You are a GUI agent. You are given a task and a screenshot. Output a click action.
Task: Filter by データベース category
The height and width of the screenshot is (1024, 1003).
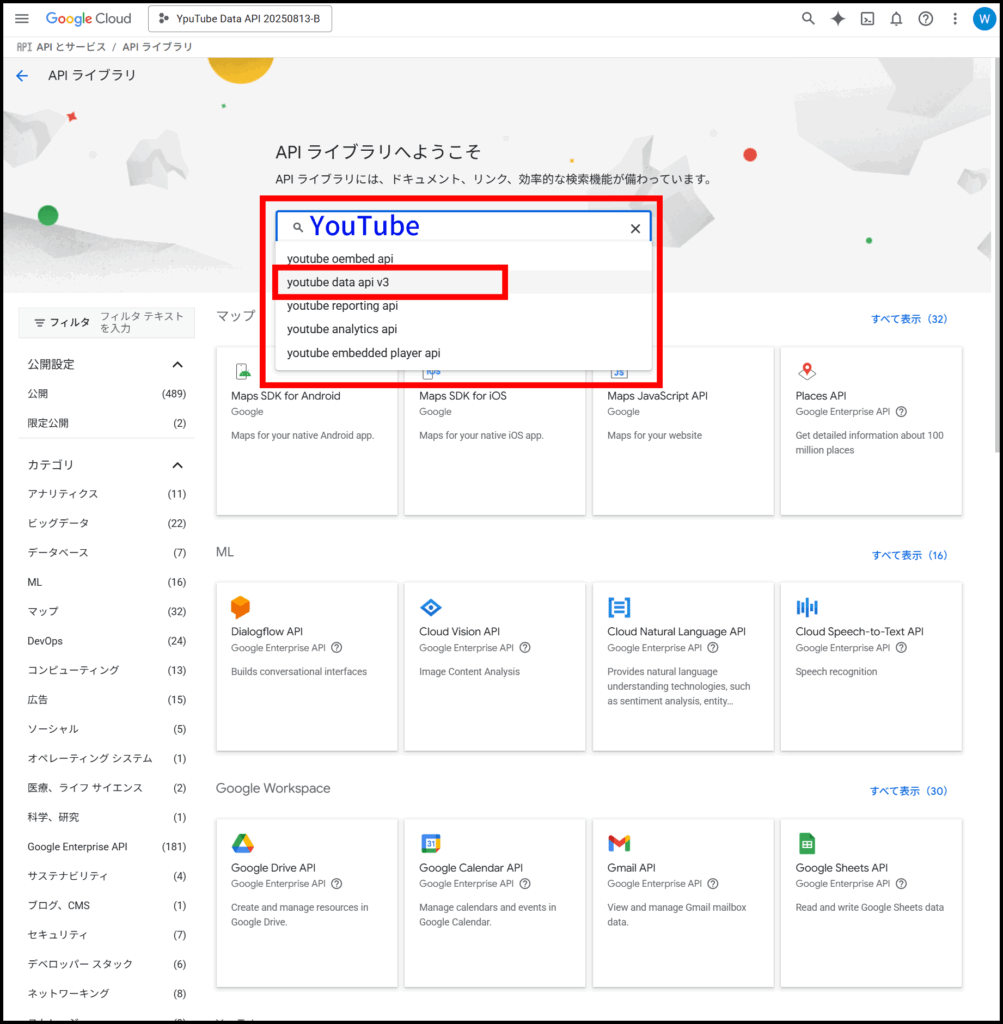(106, 552)
